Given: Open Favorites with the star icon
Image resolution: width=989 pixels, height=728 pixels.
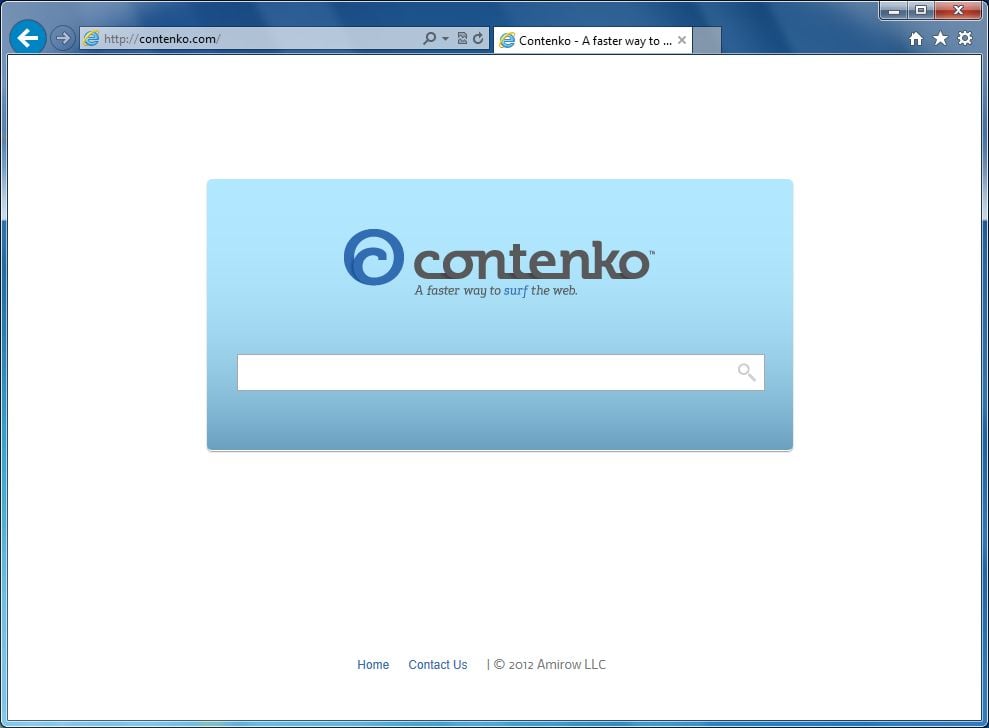Looking at the screenshot, I should coord(940,38).
